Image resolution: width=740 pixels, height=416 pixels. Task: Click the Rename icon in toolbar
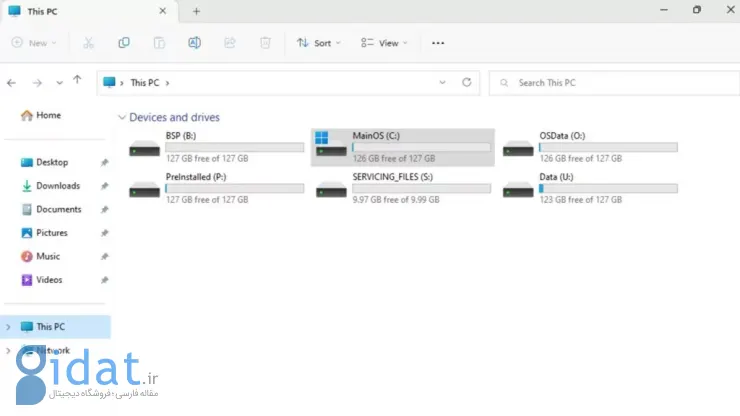pyautogui.click(x=194, y=43)
